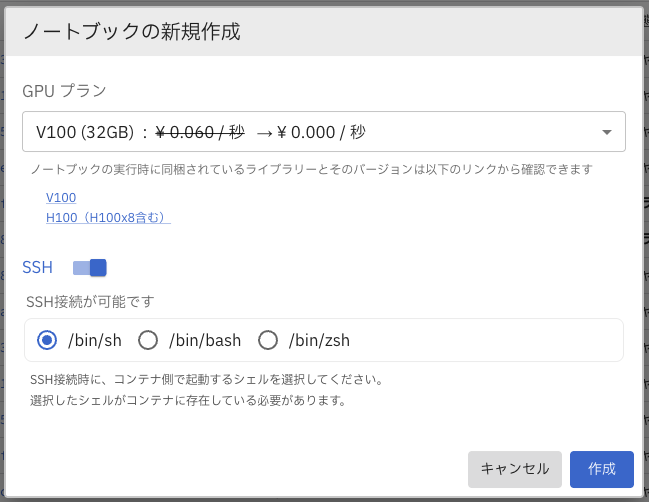Click the blue SSH label text
The image size is (649, 502).
coord(38,267)
